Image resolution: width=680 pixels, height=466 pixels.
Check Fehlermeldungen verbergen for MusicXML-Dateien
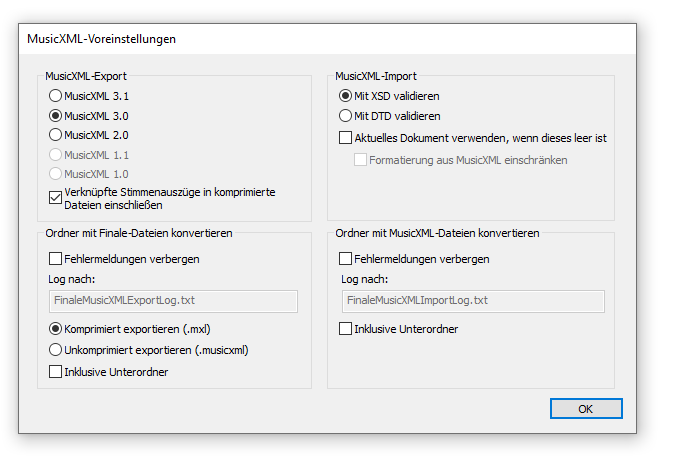(345, 259)
